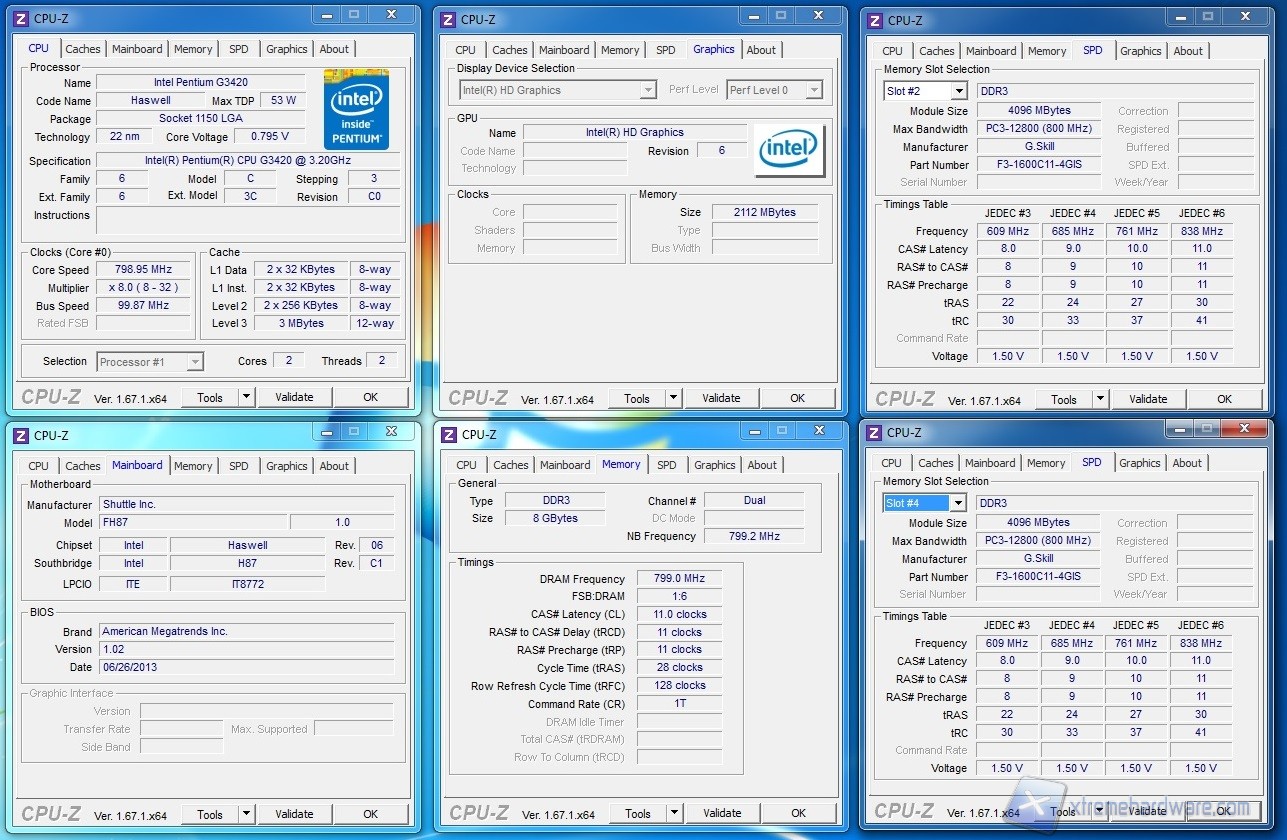
Task: Expand the Intel(R) HD Graphics device dropdown
Action: point(647,90)
